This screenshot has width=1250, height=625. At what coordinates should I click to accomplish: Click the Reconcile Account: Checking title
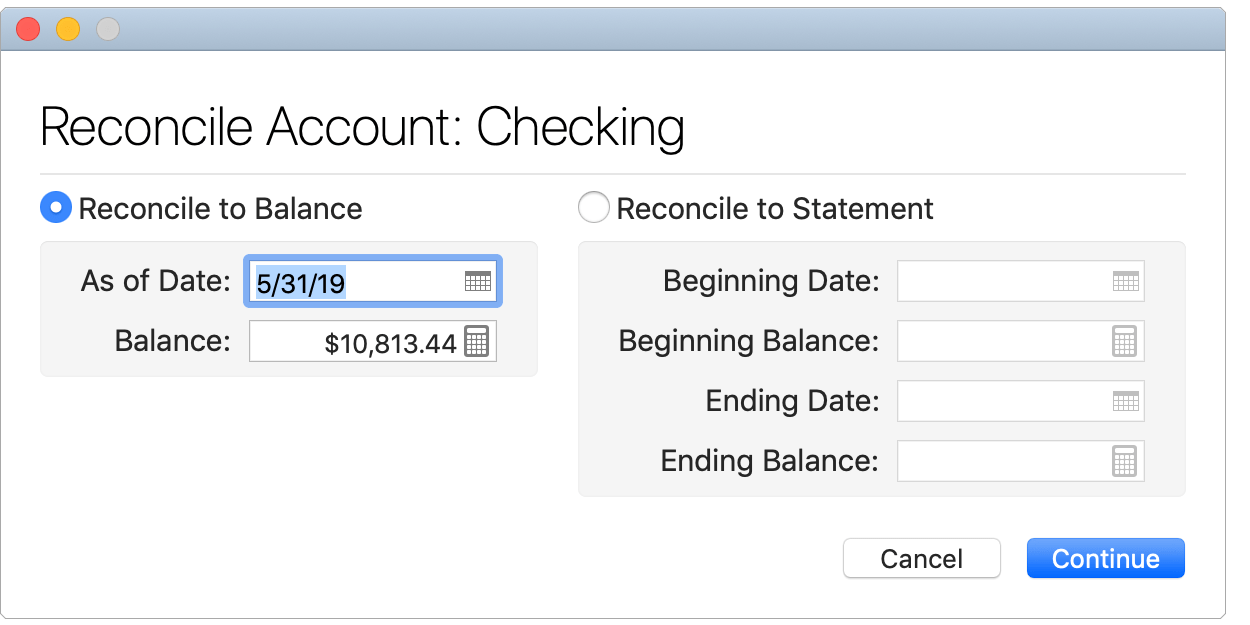pos(362,127)
